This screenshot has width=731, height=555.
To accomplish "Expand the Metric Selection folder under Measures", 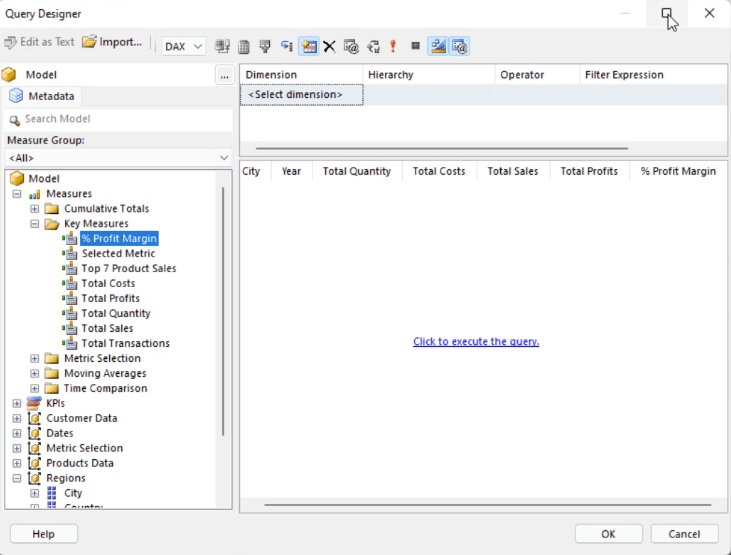I will [x=34, y=358].
